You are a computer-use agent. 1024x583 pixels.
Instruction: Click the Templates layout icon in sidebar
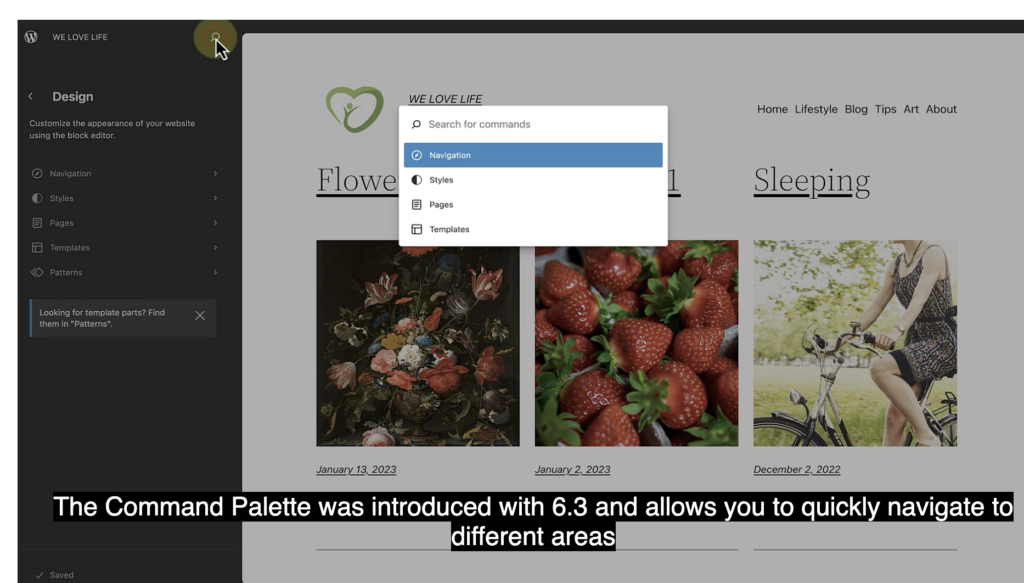pos(37,248)
